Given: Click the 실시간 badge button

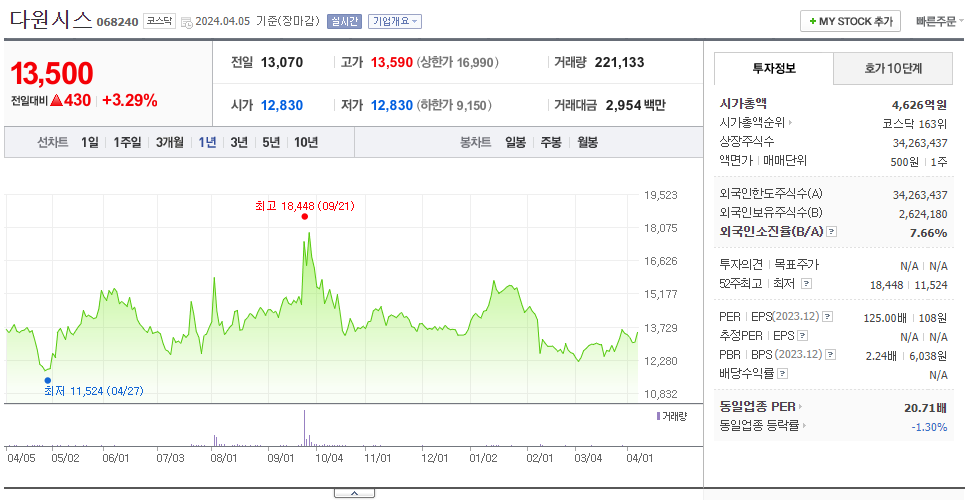Looking at the screenshot, I should [x=344, y=21].
